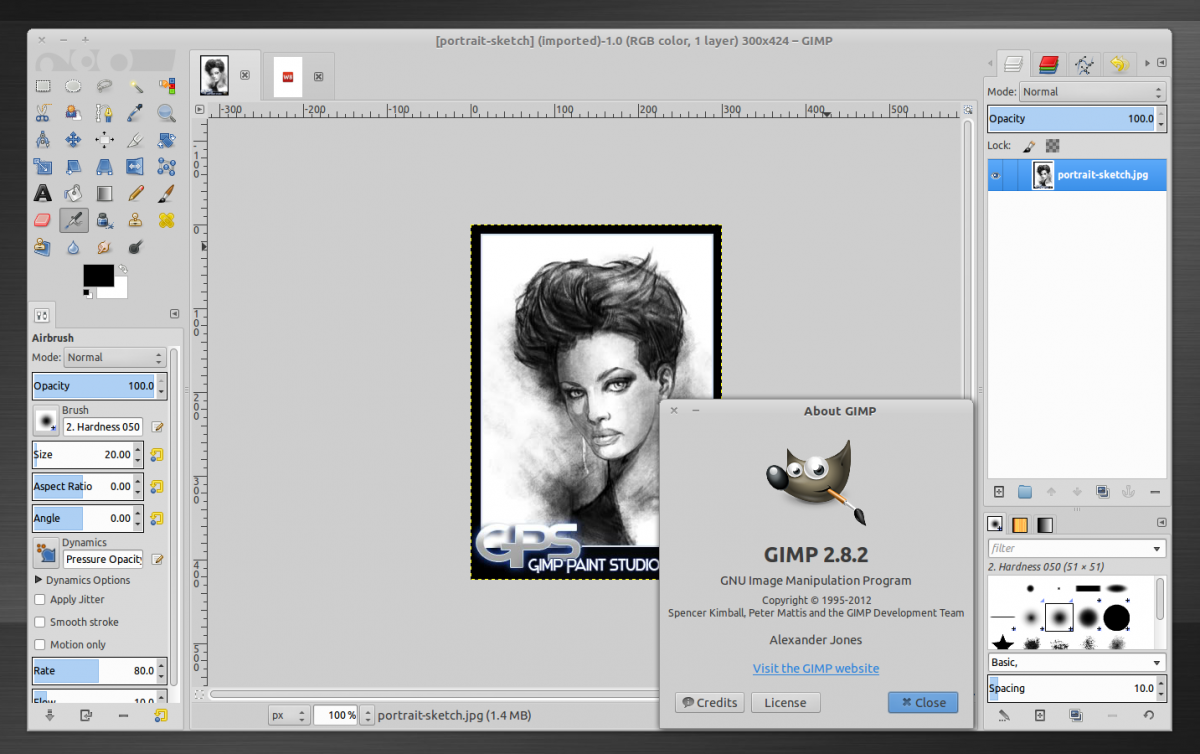Toggle visibility of portrait-sketch.jpg layer
The image size is (1200, 754).
[x=997, y=175]
